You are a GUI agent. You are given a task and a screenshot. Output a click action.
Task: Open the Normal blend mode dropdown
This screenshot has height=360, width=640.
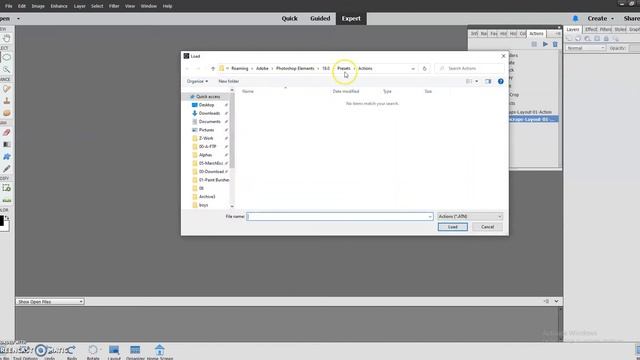(x=585, y=48)
